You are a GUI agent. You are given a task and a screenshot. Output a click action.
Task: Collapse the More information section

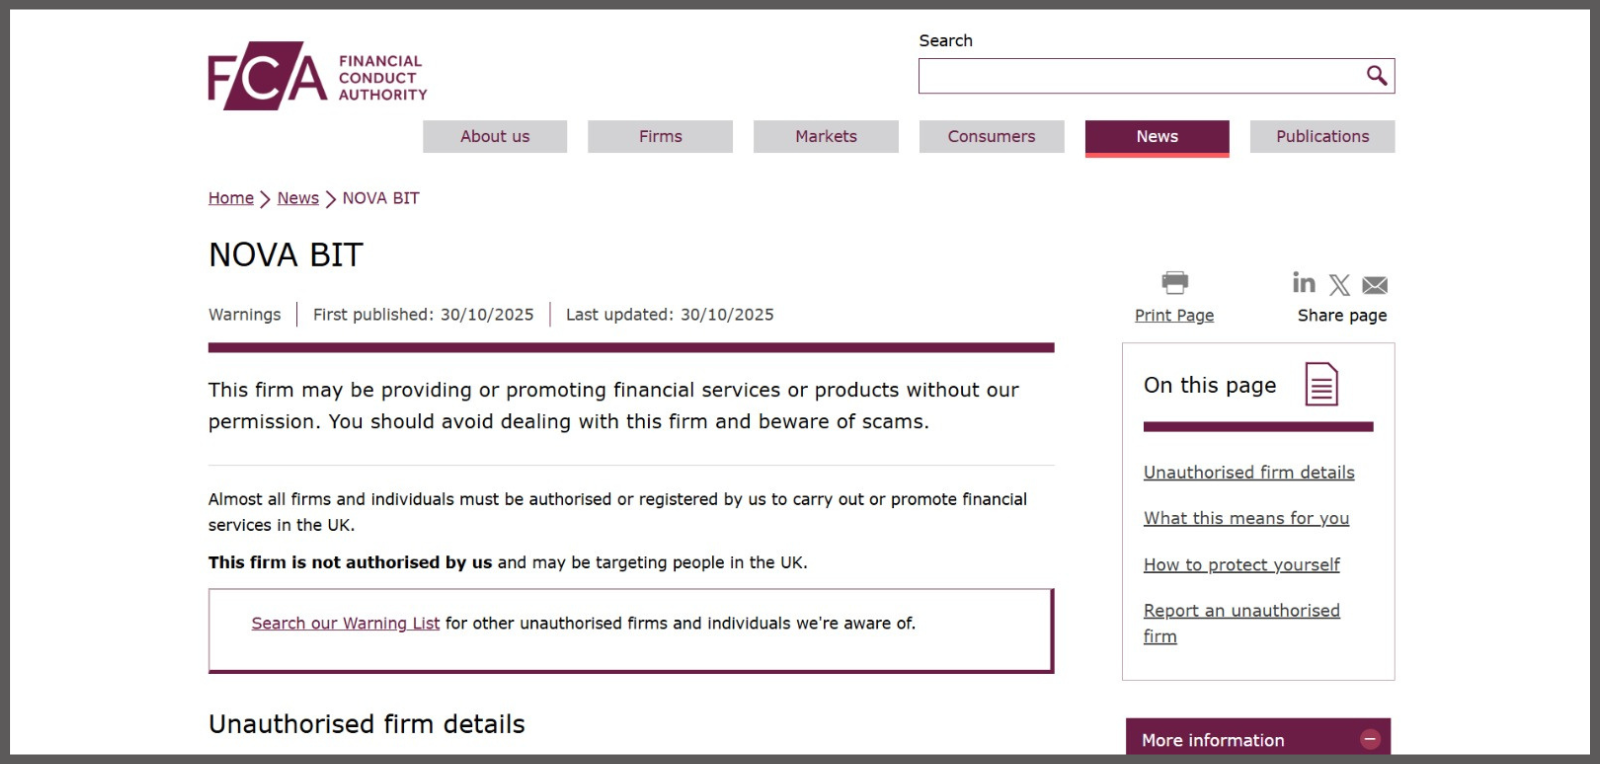1370,738
